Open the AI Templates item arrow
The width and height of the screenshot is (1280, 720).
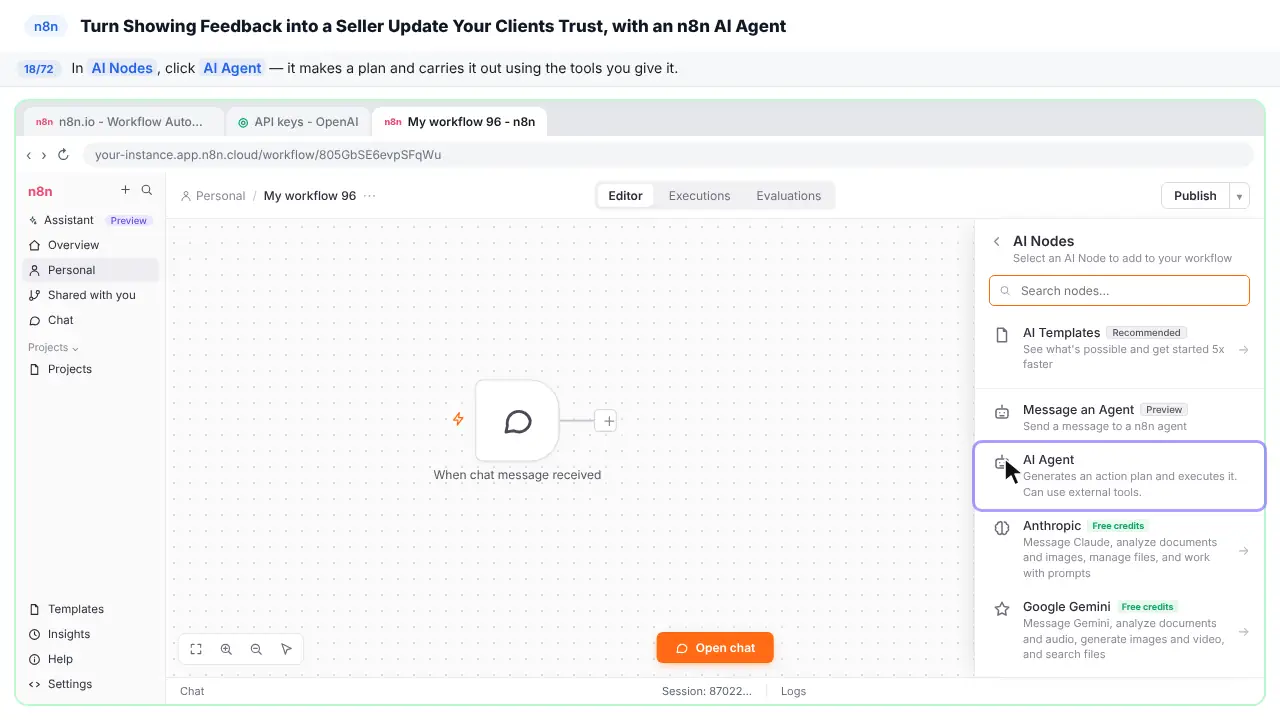1244,350
